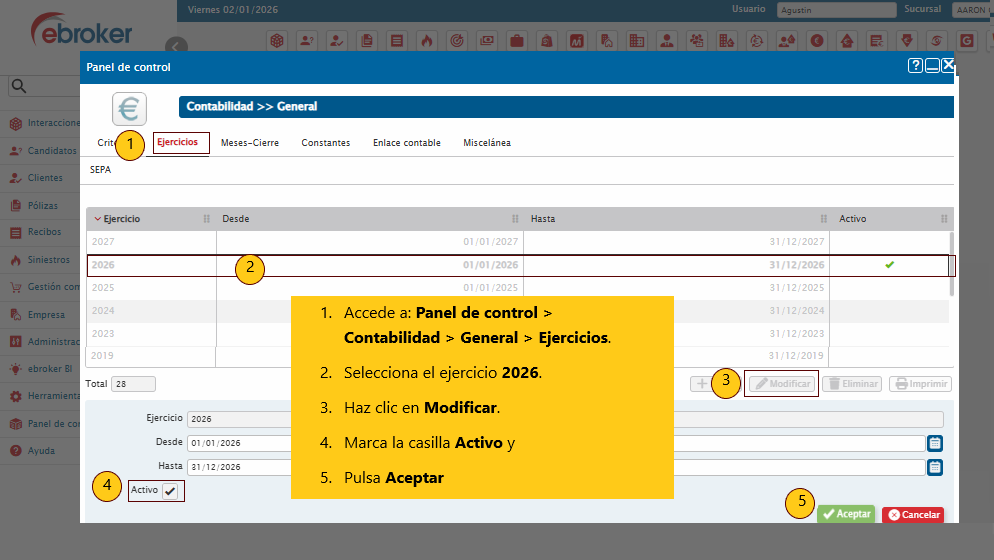
Task: Click the help question mark icon
Action: (915, 66)
